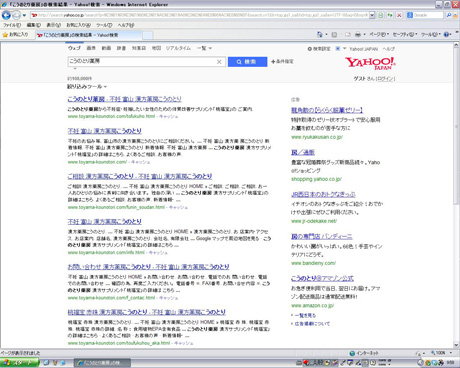Image resolution: width=460 pixels, height=368 pixels.
Task: Open the 桃福宝 赤珠 漢方薬房こうのとり result link
Action: [147, 312]
